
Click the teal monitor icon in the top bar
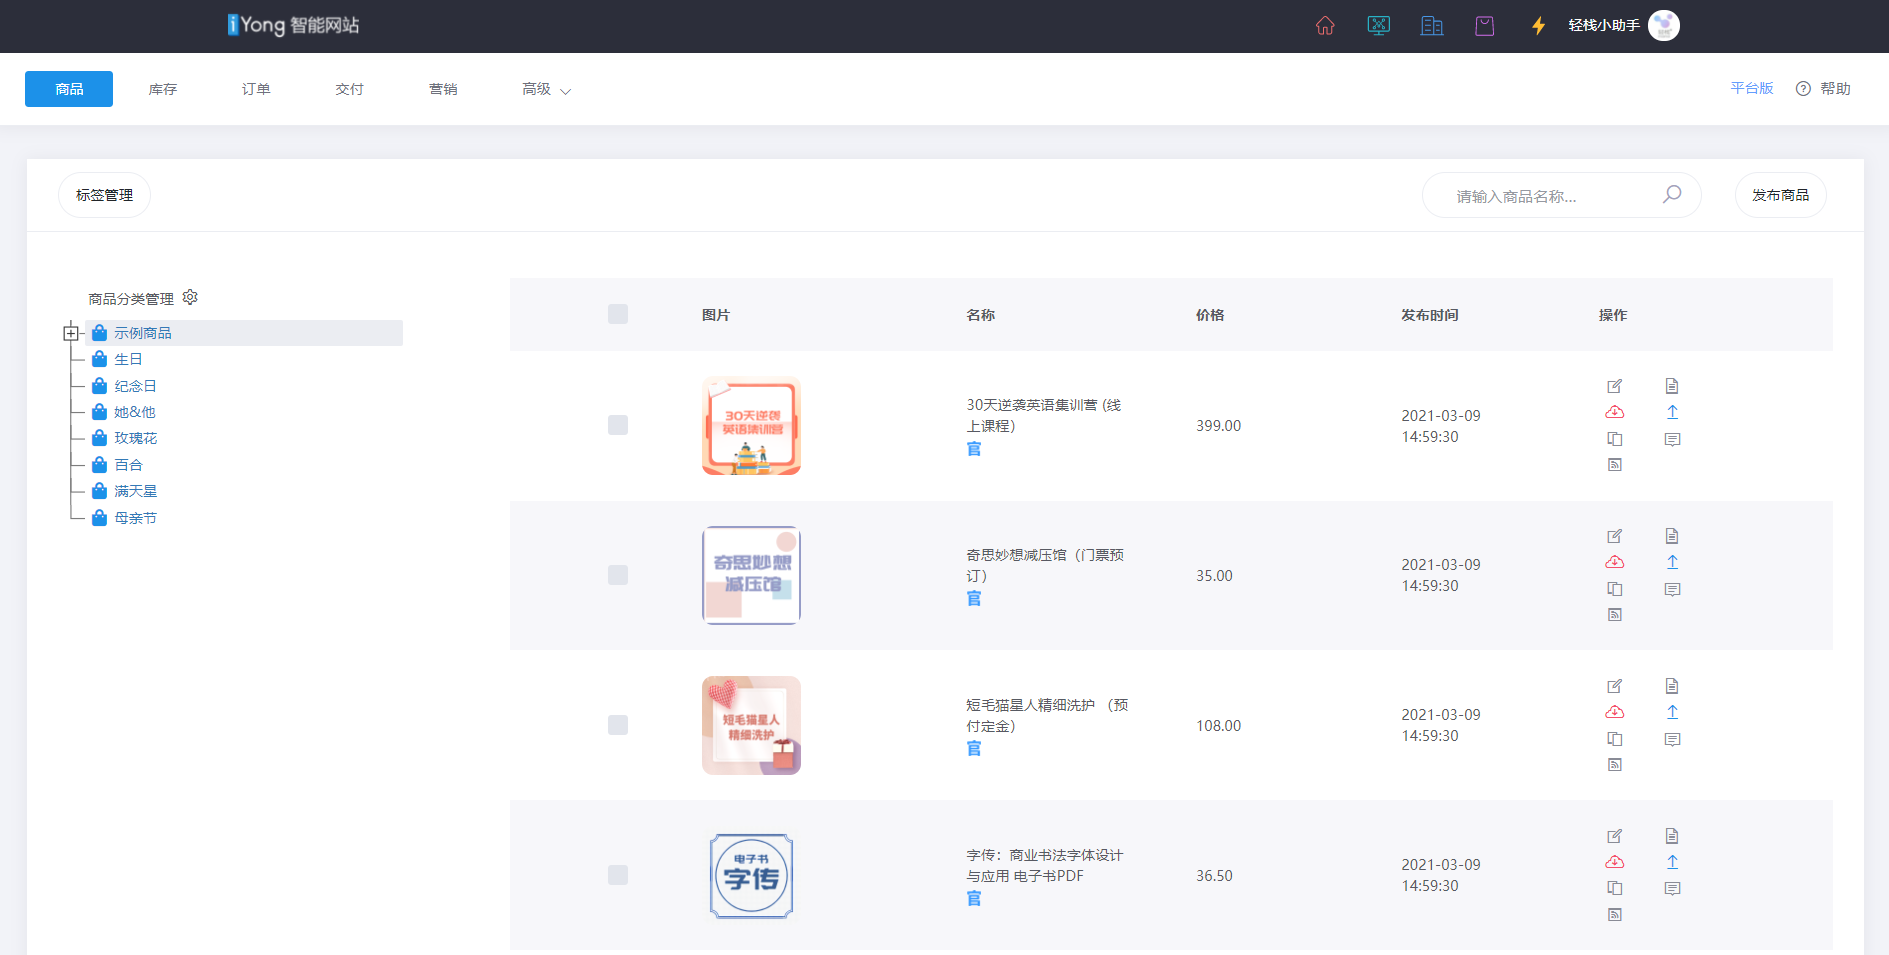1378,26
